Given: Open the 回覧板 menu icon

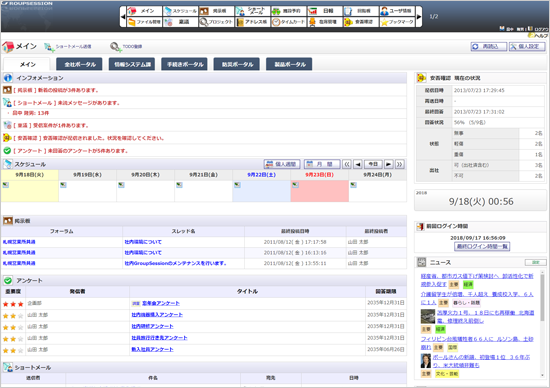Looking at the screenshot, I should pyautogui.click(x=361, y=11).
